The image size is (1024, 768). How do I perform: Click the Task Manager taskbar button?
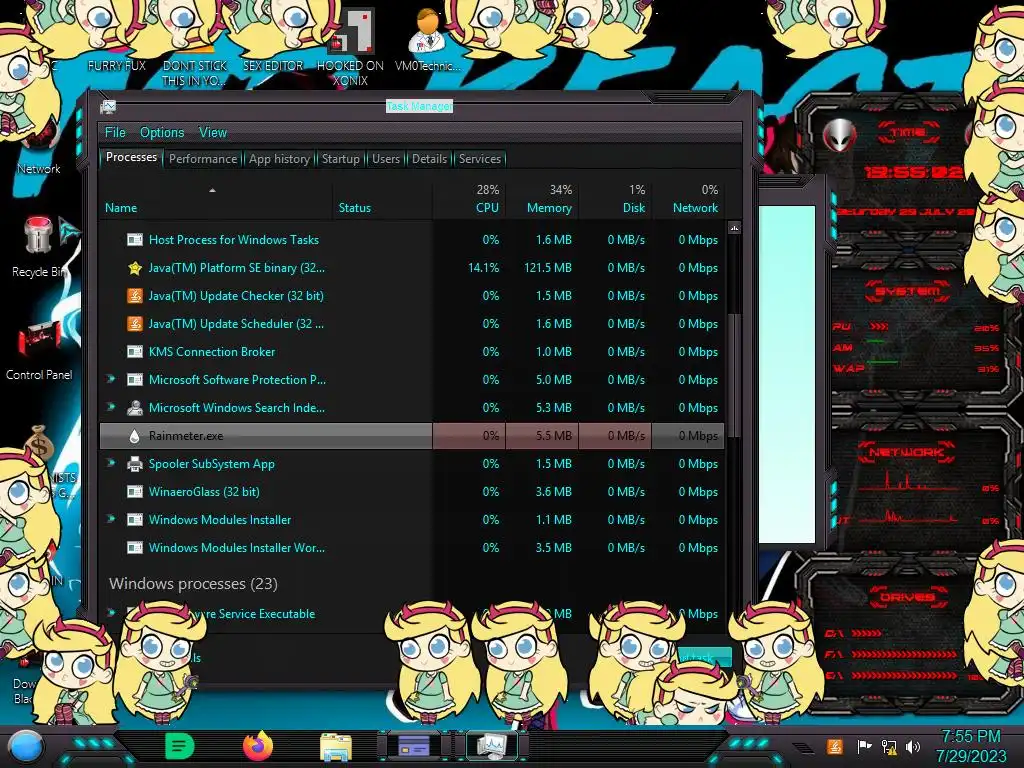pyautogui.click(x=491, y=746)
